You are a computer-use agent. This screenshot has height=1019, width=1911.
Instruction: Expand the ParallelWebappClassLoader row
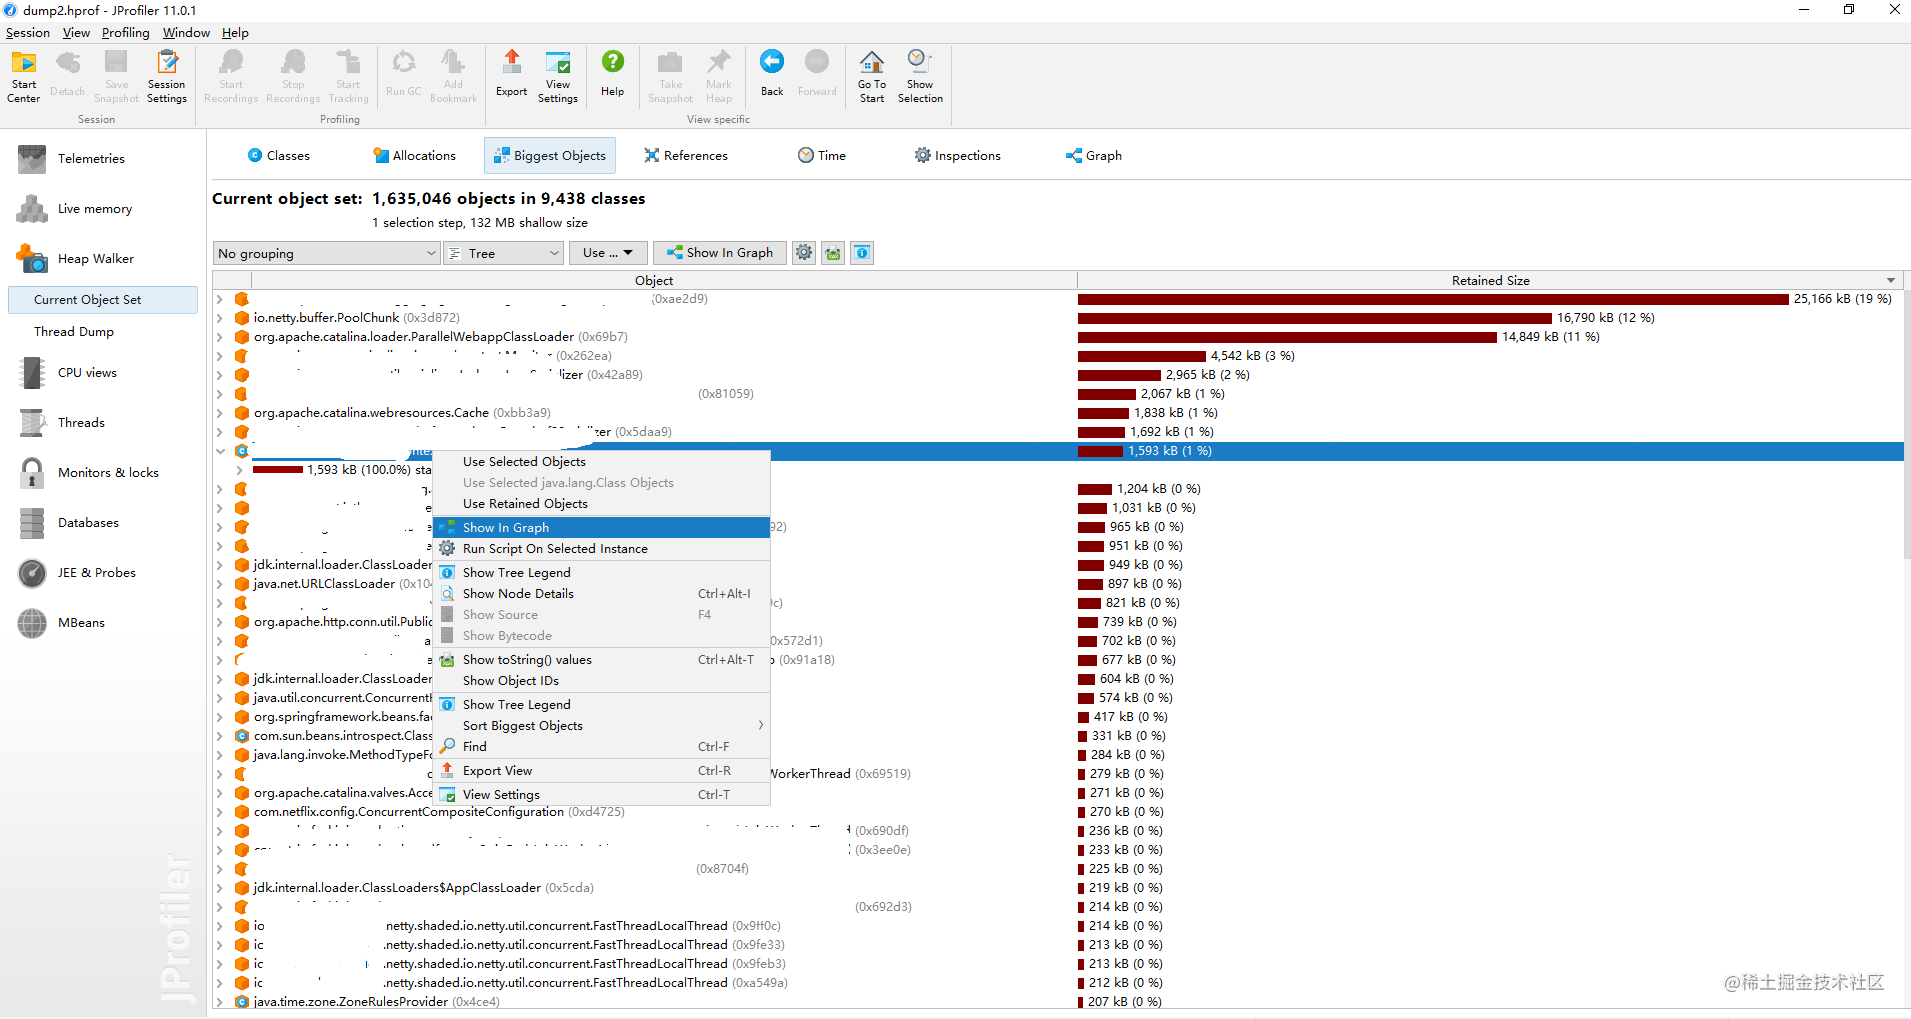(219, 337)
